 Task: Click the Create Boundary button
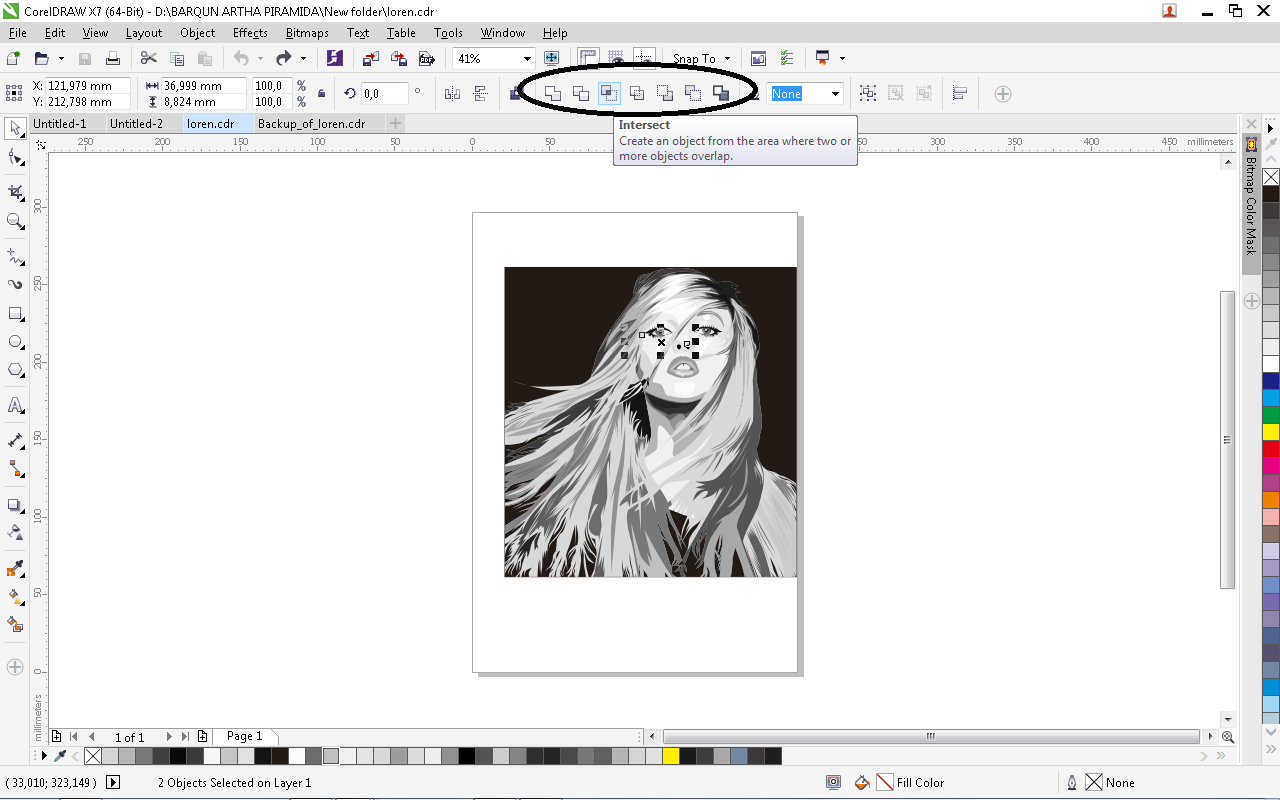point(720,93)
